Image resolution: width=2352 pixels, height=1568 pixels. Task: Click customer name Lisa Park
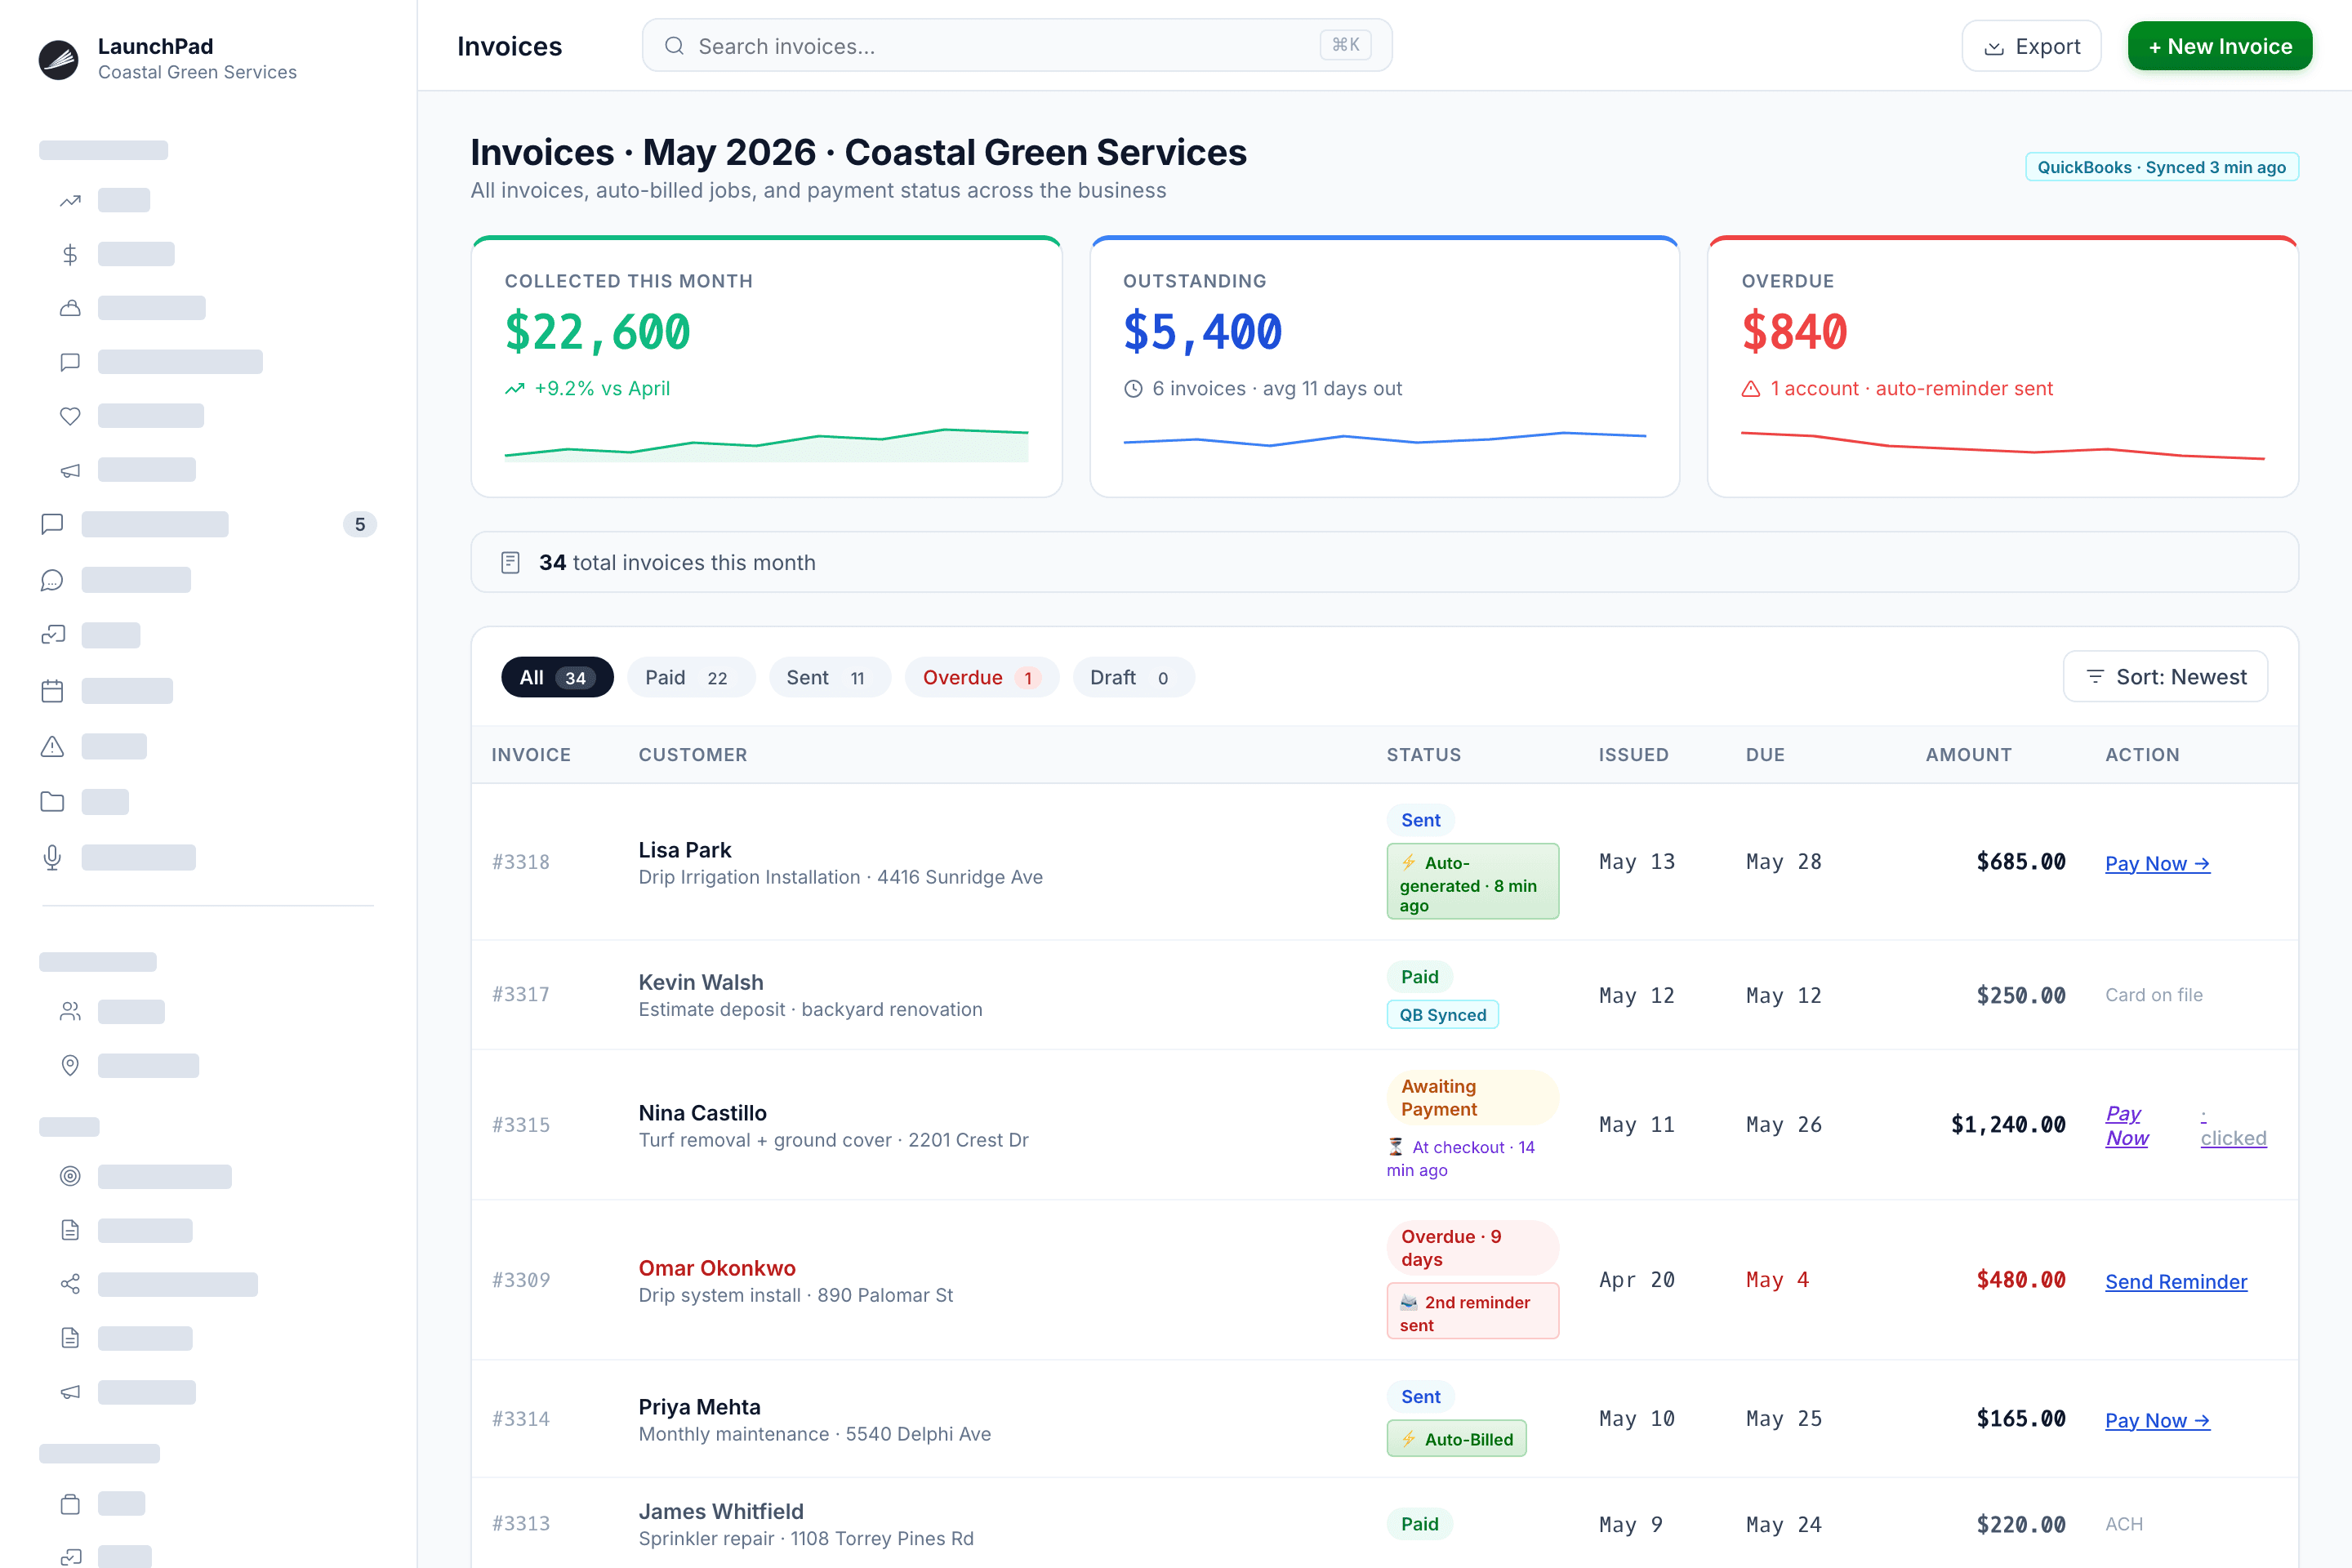[x=685, y=850]
